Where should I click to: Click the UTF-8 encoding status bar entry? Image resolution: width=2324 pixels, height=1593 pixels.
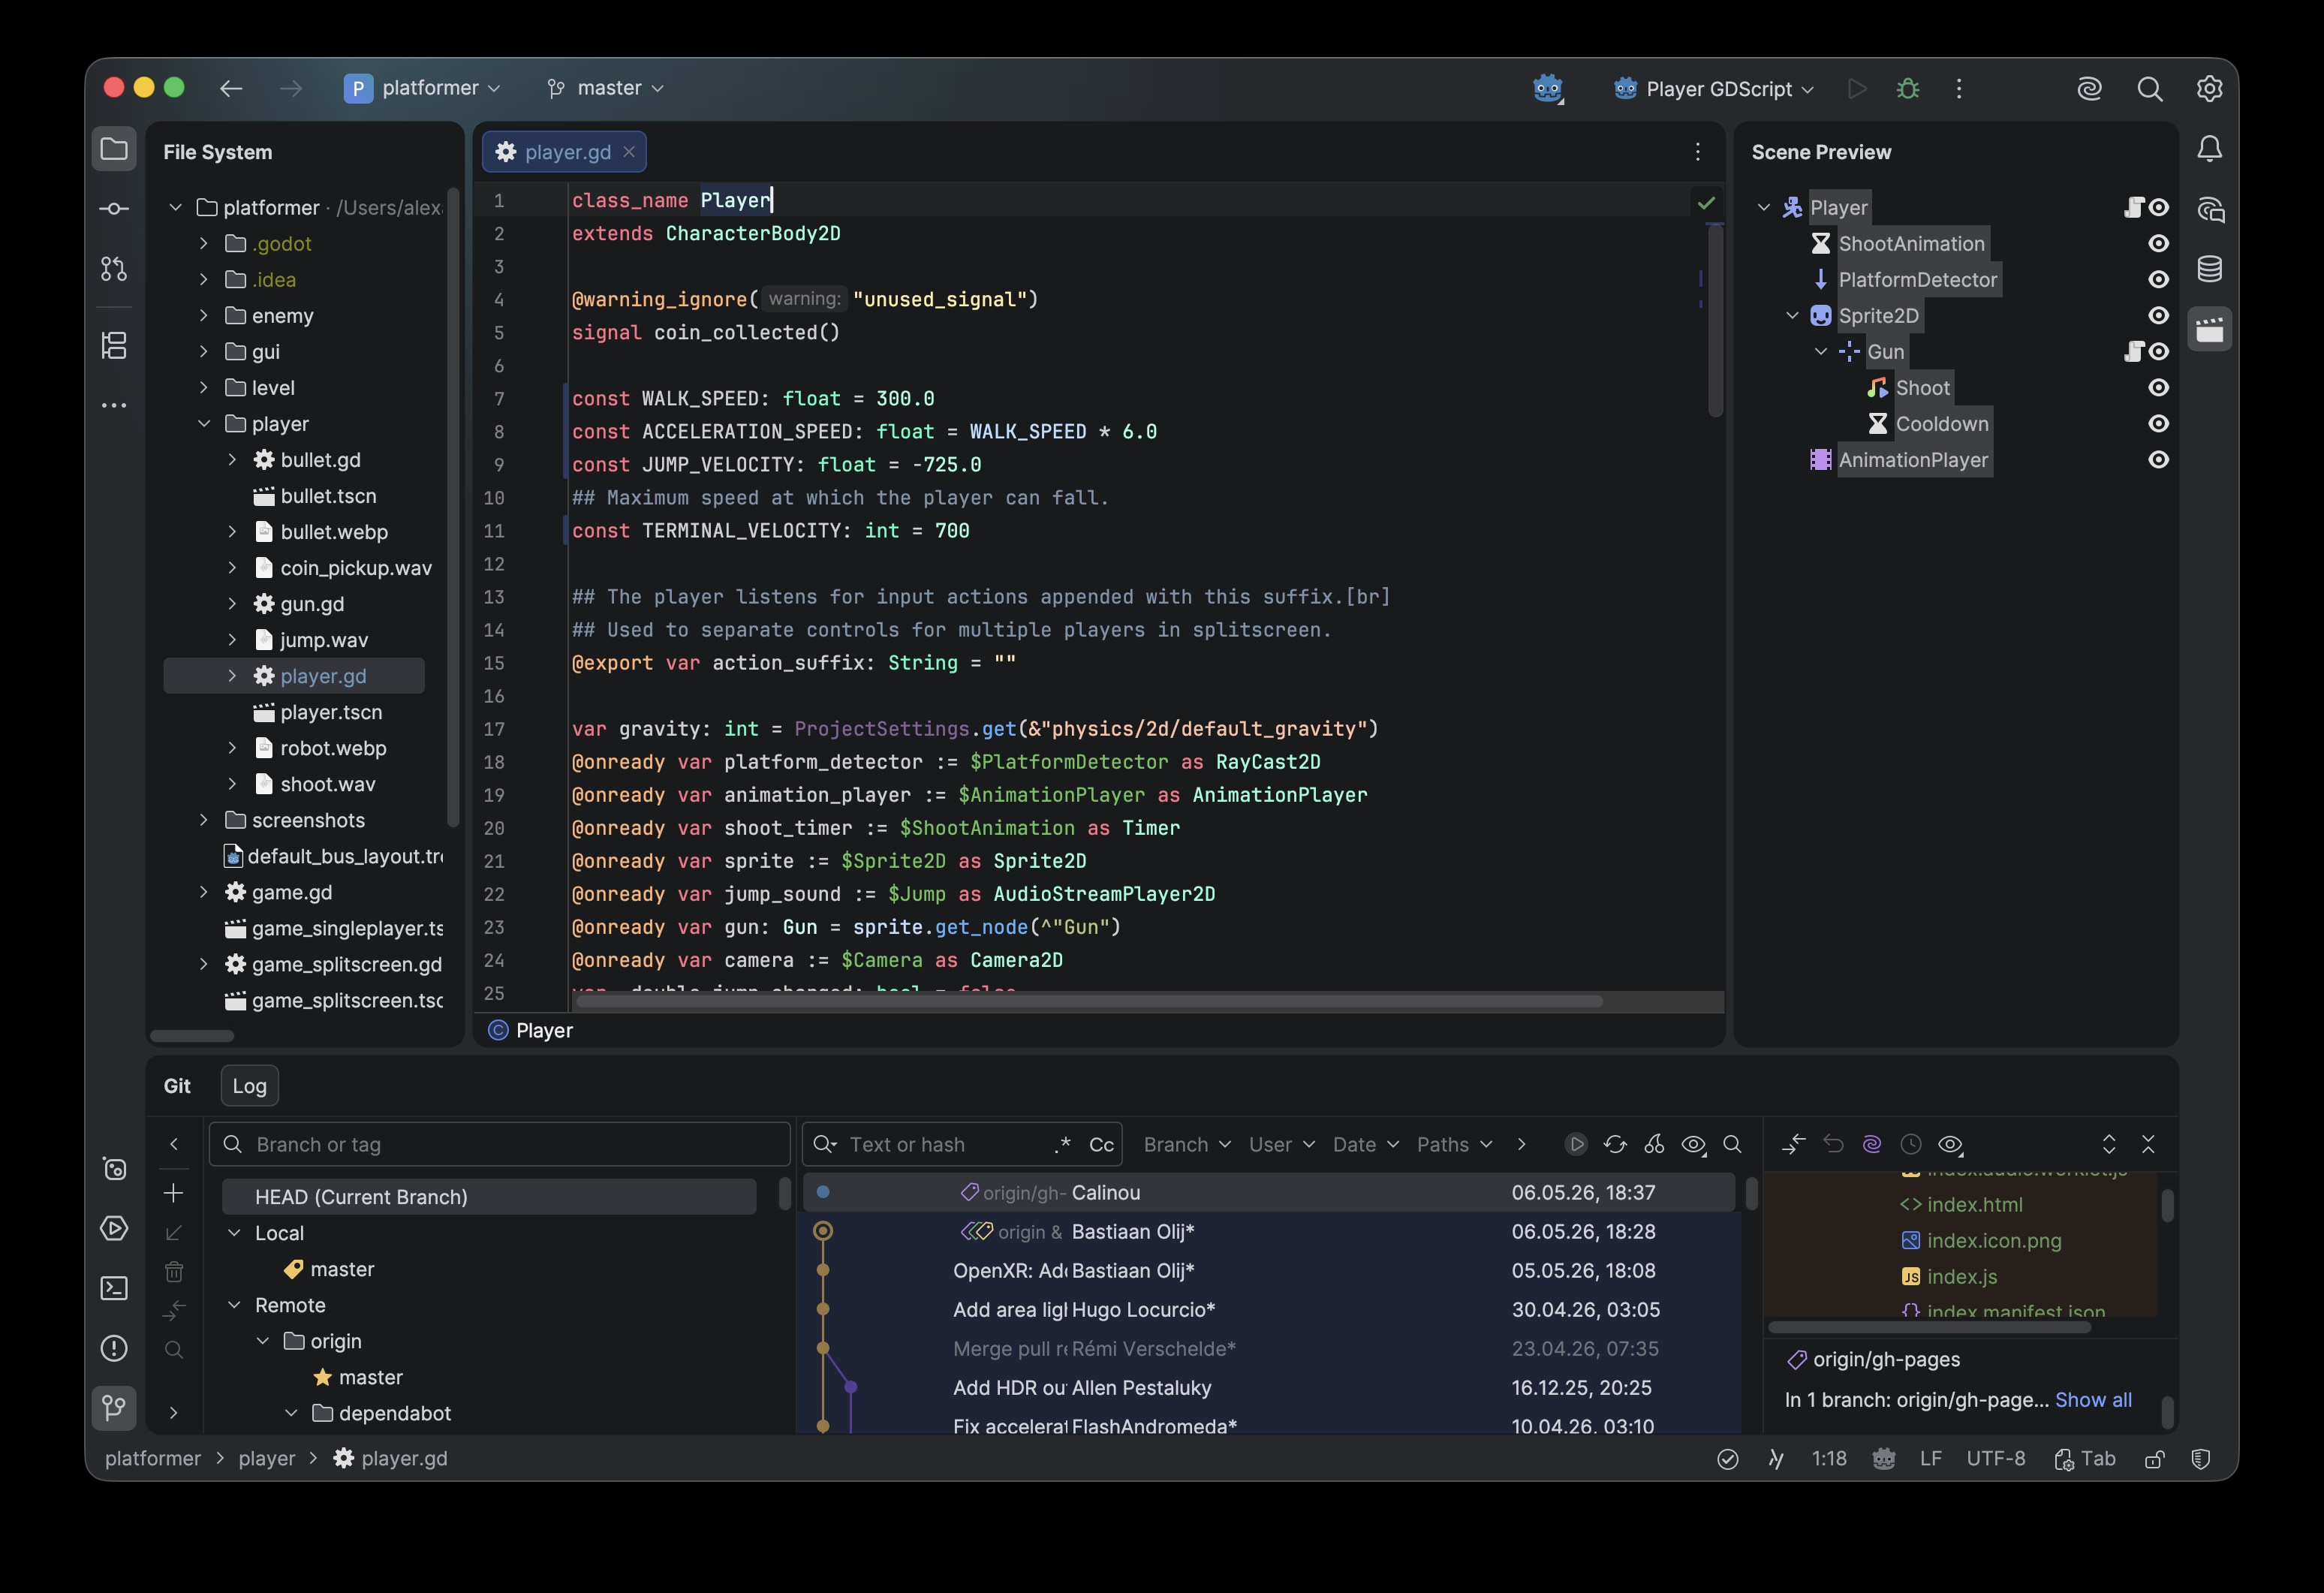point(1995,1458)
